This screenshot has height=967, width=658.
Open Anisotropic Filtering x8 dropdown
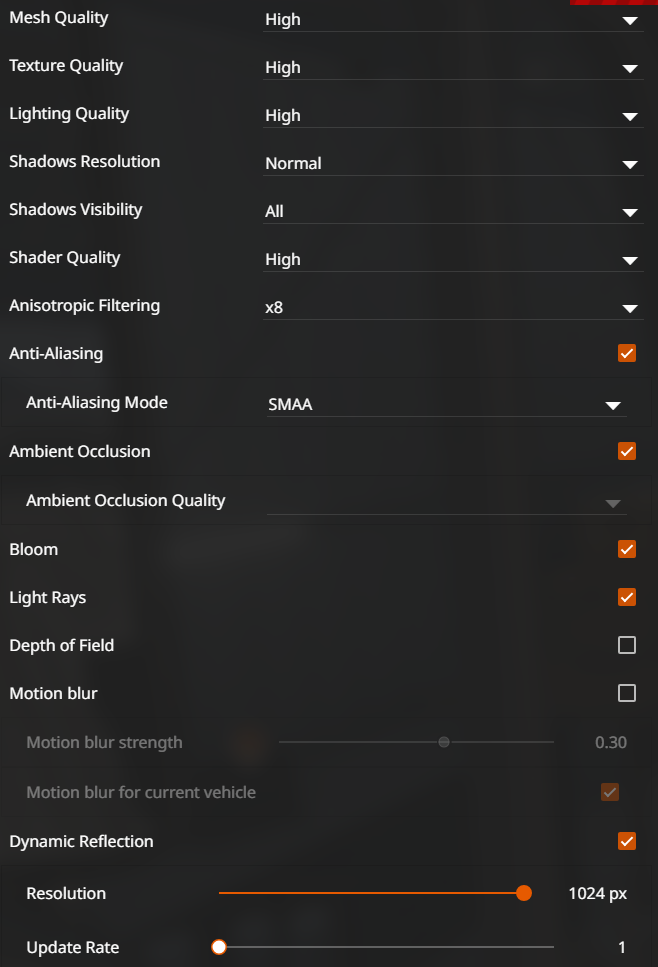(x=452, y=307)
